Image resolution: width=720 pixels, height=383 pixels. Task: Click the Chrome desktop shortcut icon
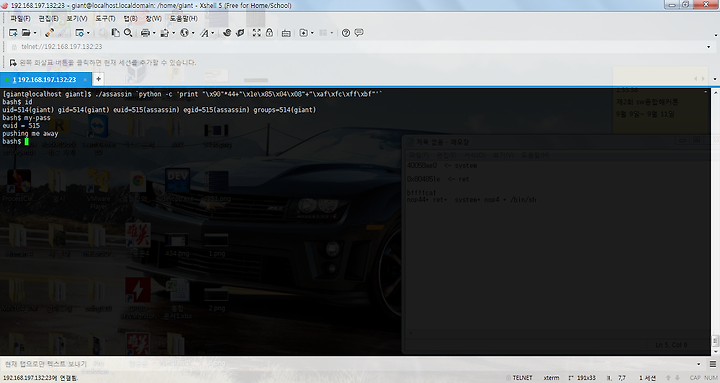pyautogui.click(x=138, y=185)
